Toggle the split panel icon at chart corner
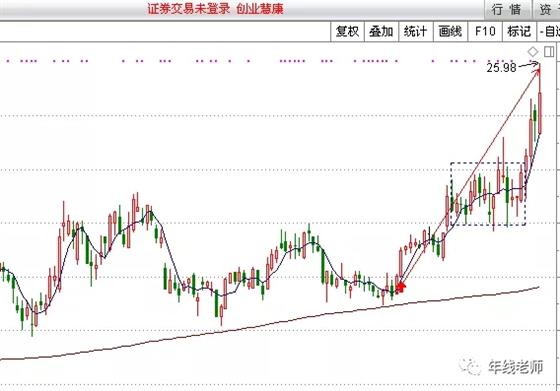Screen dimensions: 560x391 coord(549,52)
